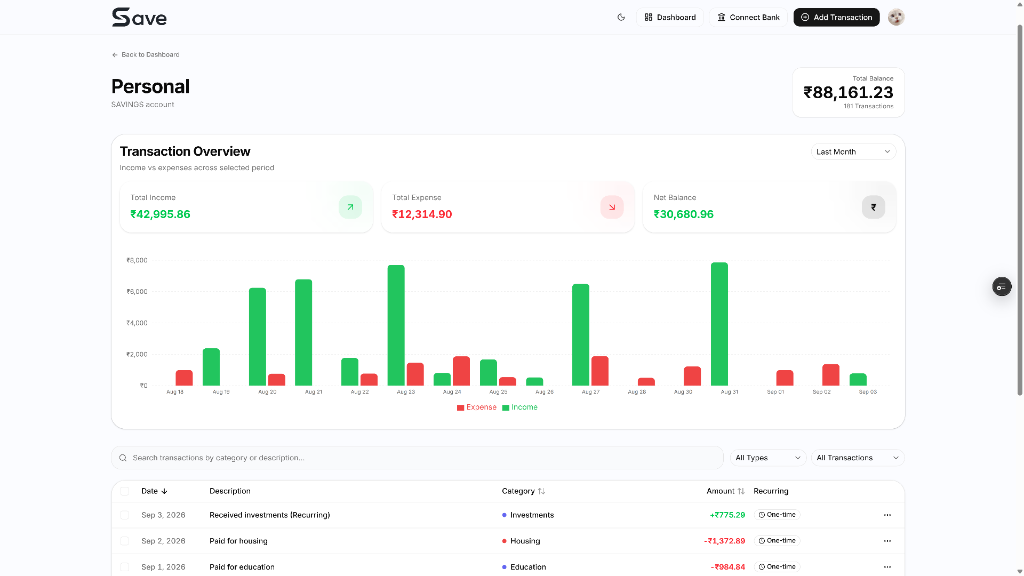Click the Aug 23 income bar
The image size is (1024, 576).
tap(396, 325)
